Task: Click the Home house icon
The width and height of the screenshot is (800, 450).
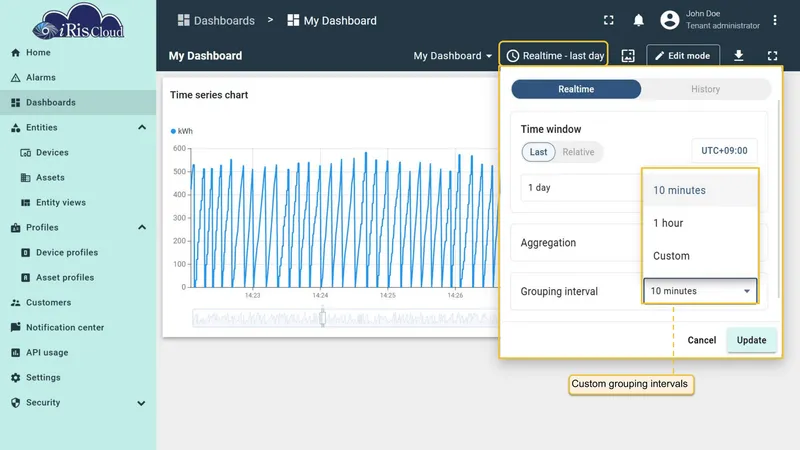Action: [x=15, y=53]
